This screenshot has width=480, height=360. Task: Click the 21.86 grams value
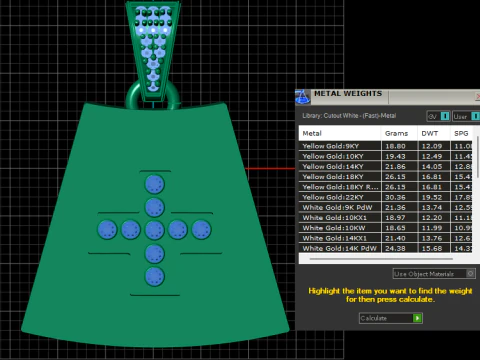point(395,166)
